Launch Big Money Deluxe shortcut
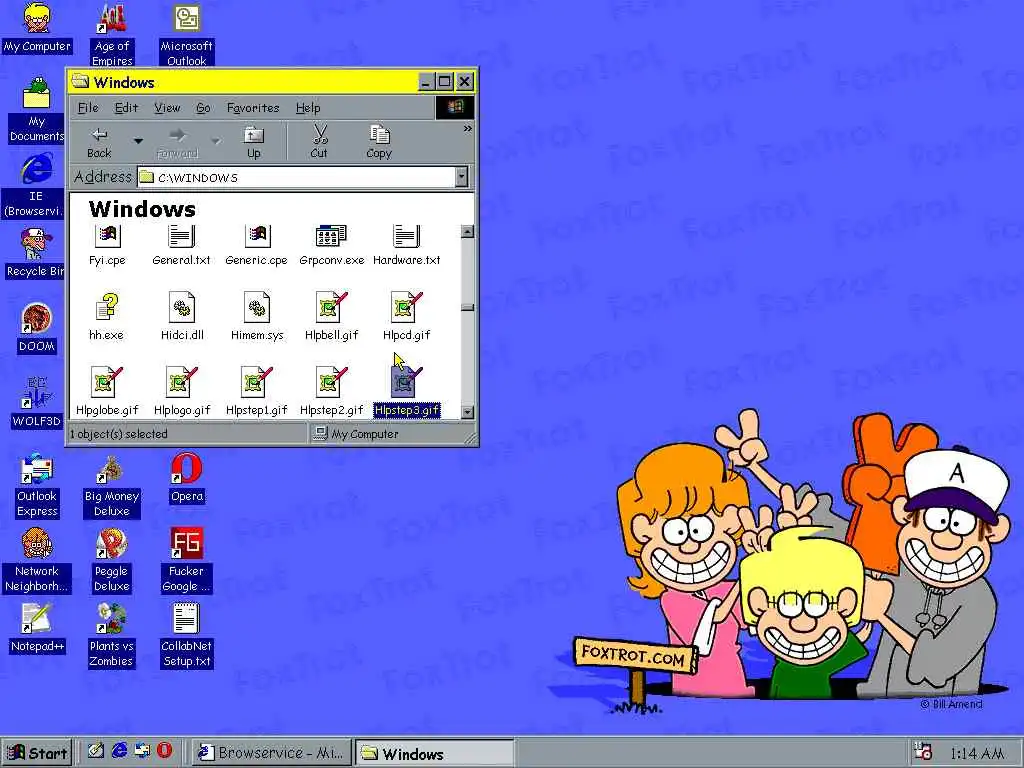This screenshot has width=1024, height=768. tap(112, 485)
